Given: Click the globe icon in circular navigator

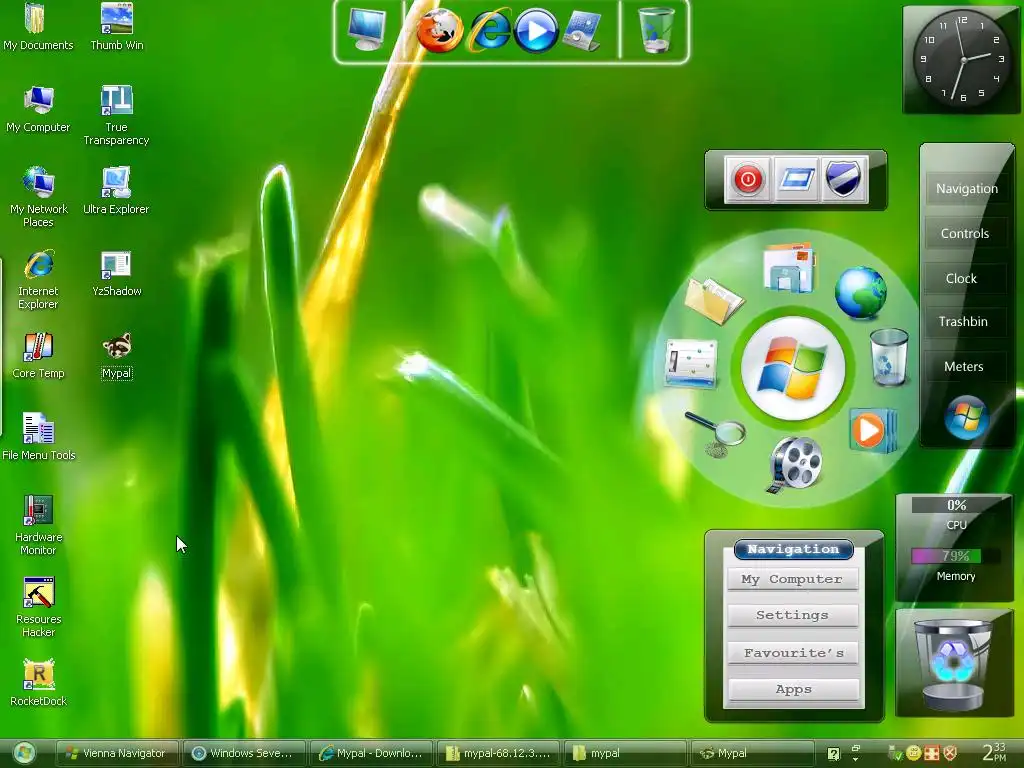Looking at the screenshot, I should coord(861,292).
